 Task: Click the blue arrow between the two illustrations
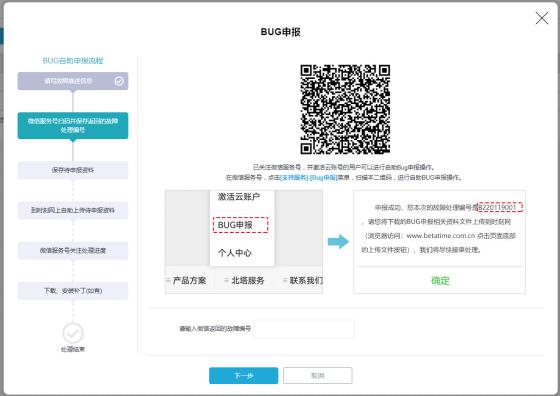338,242
